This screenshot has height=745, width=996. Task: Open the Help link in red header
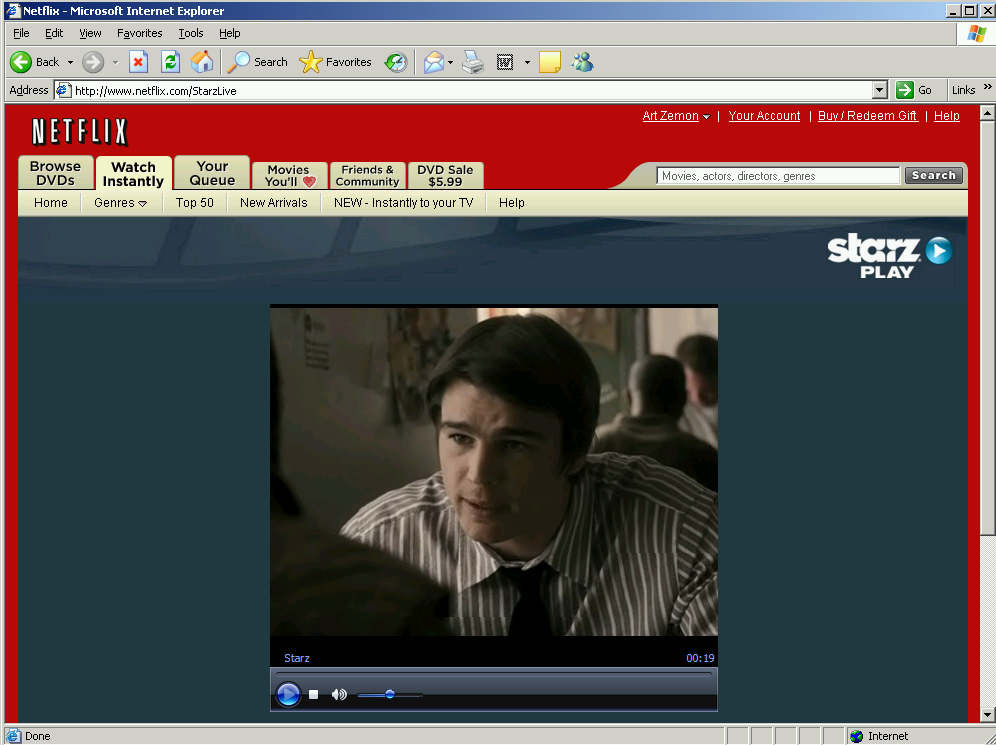tap(946, 116)
